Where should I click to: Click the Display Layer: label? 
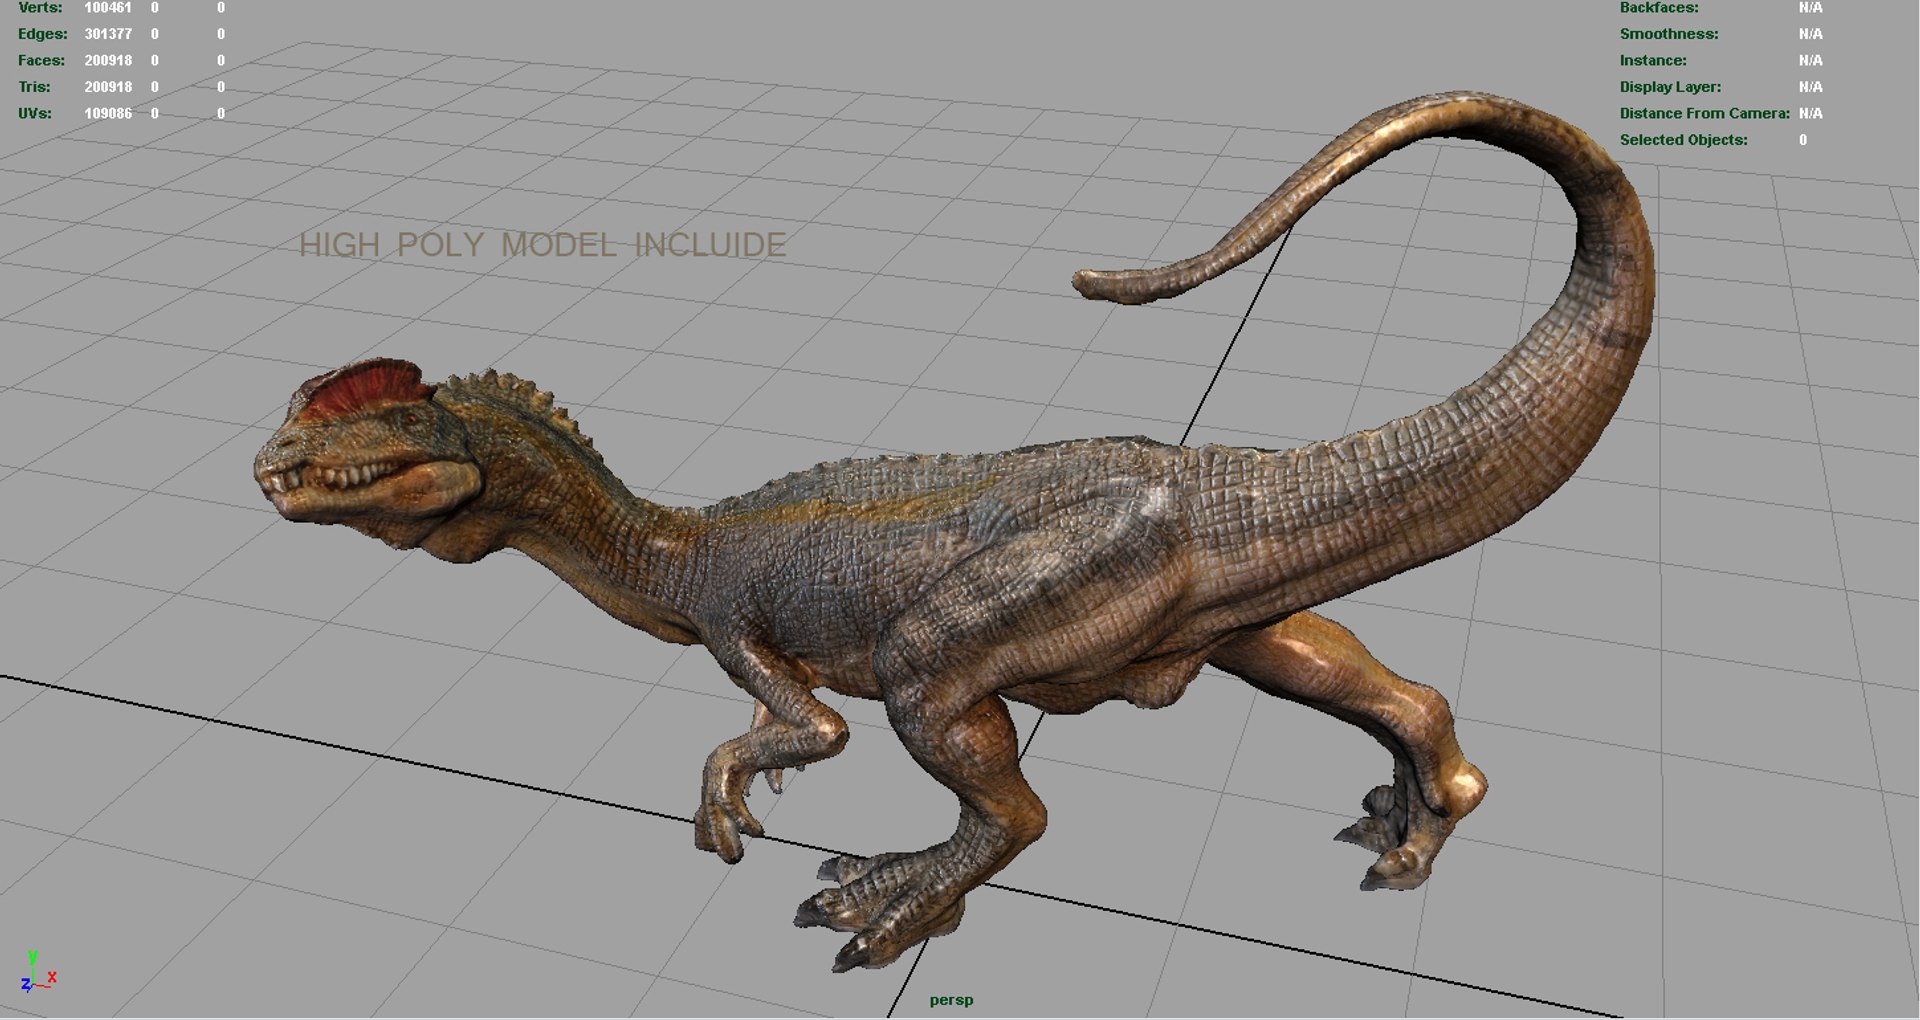pyautogui.click(x=1670, y=87)
